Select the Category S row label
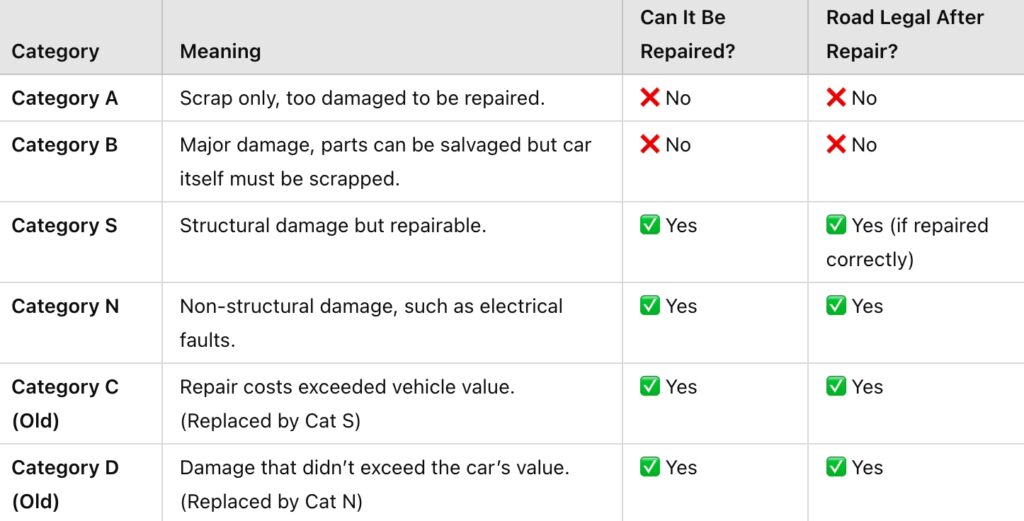 click(x=64, y=226)
